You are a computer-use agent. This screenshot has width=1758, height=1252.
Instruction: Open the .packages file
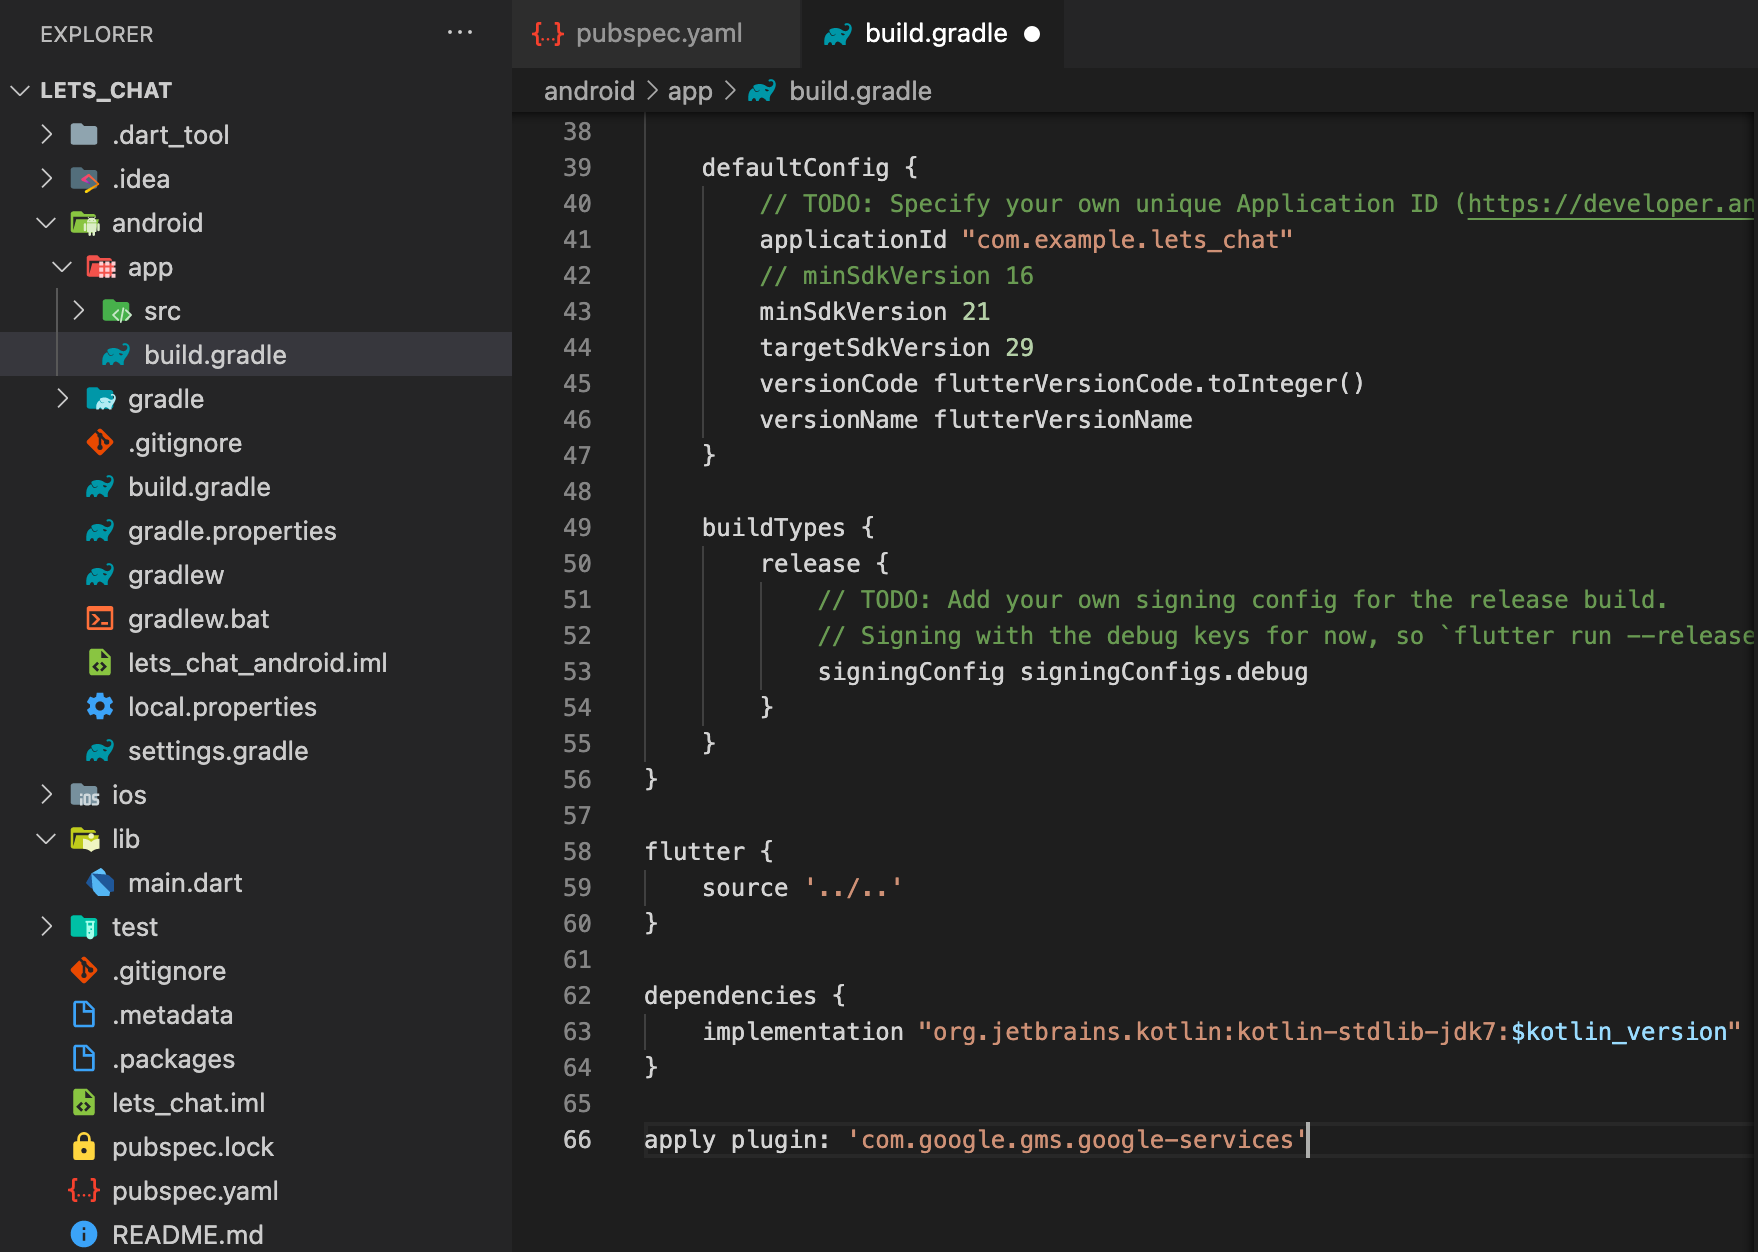click(x=256, y=1058)
